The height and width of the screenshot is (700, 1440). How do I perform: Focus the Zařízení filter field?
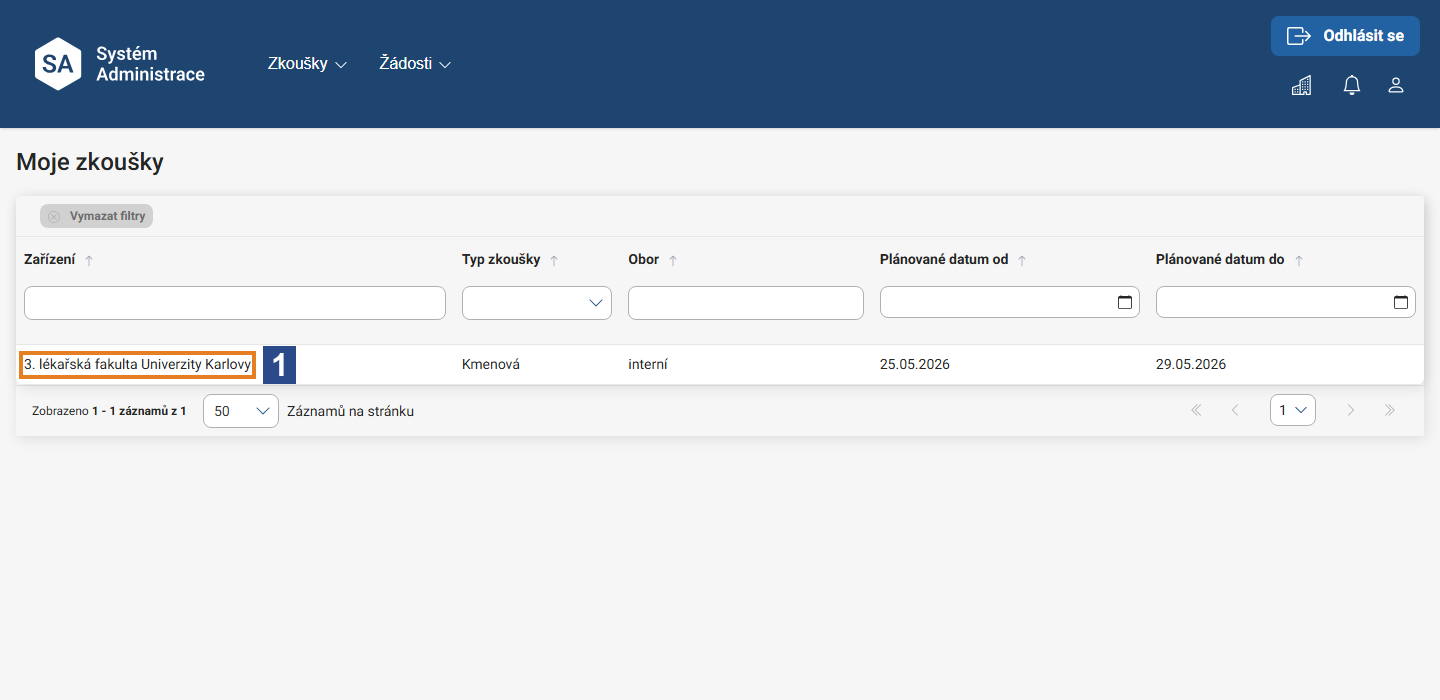pos(235,303)
